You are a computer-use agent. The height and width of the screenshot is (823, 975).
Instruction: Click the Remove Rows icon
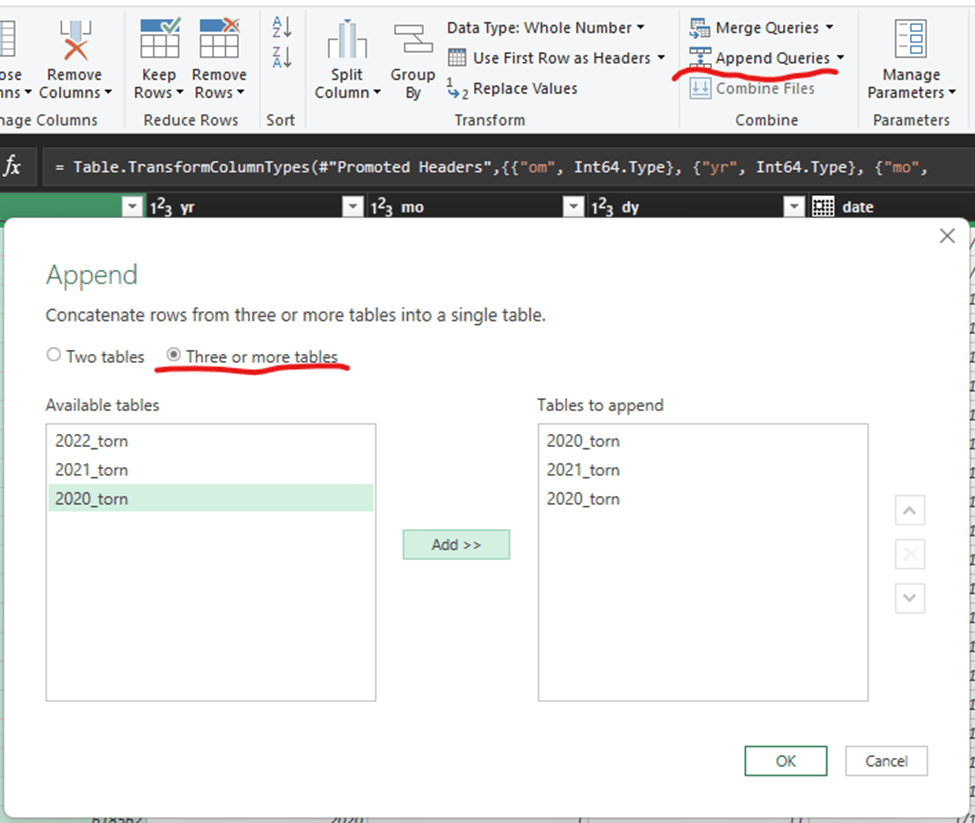click(219, 40)
